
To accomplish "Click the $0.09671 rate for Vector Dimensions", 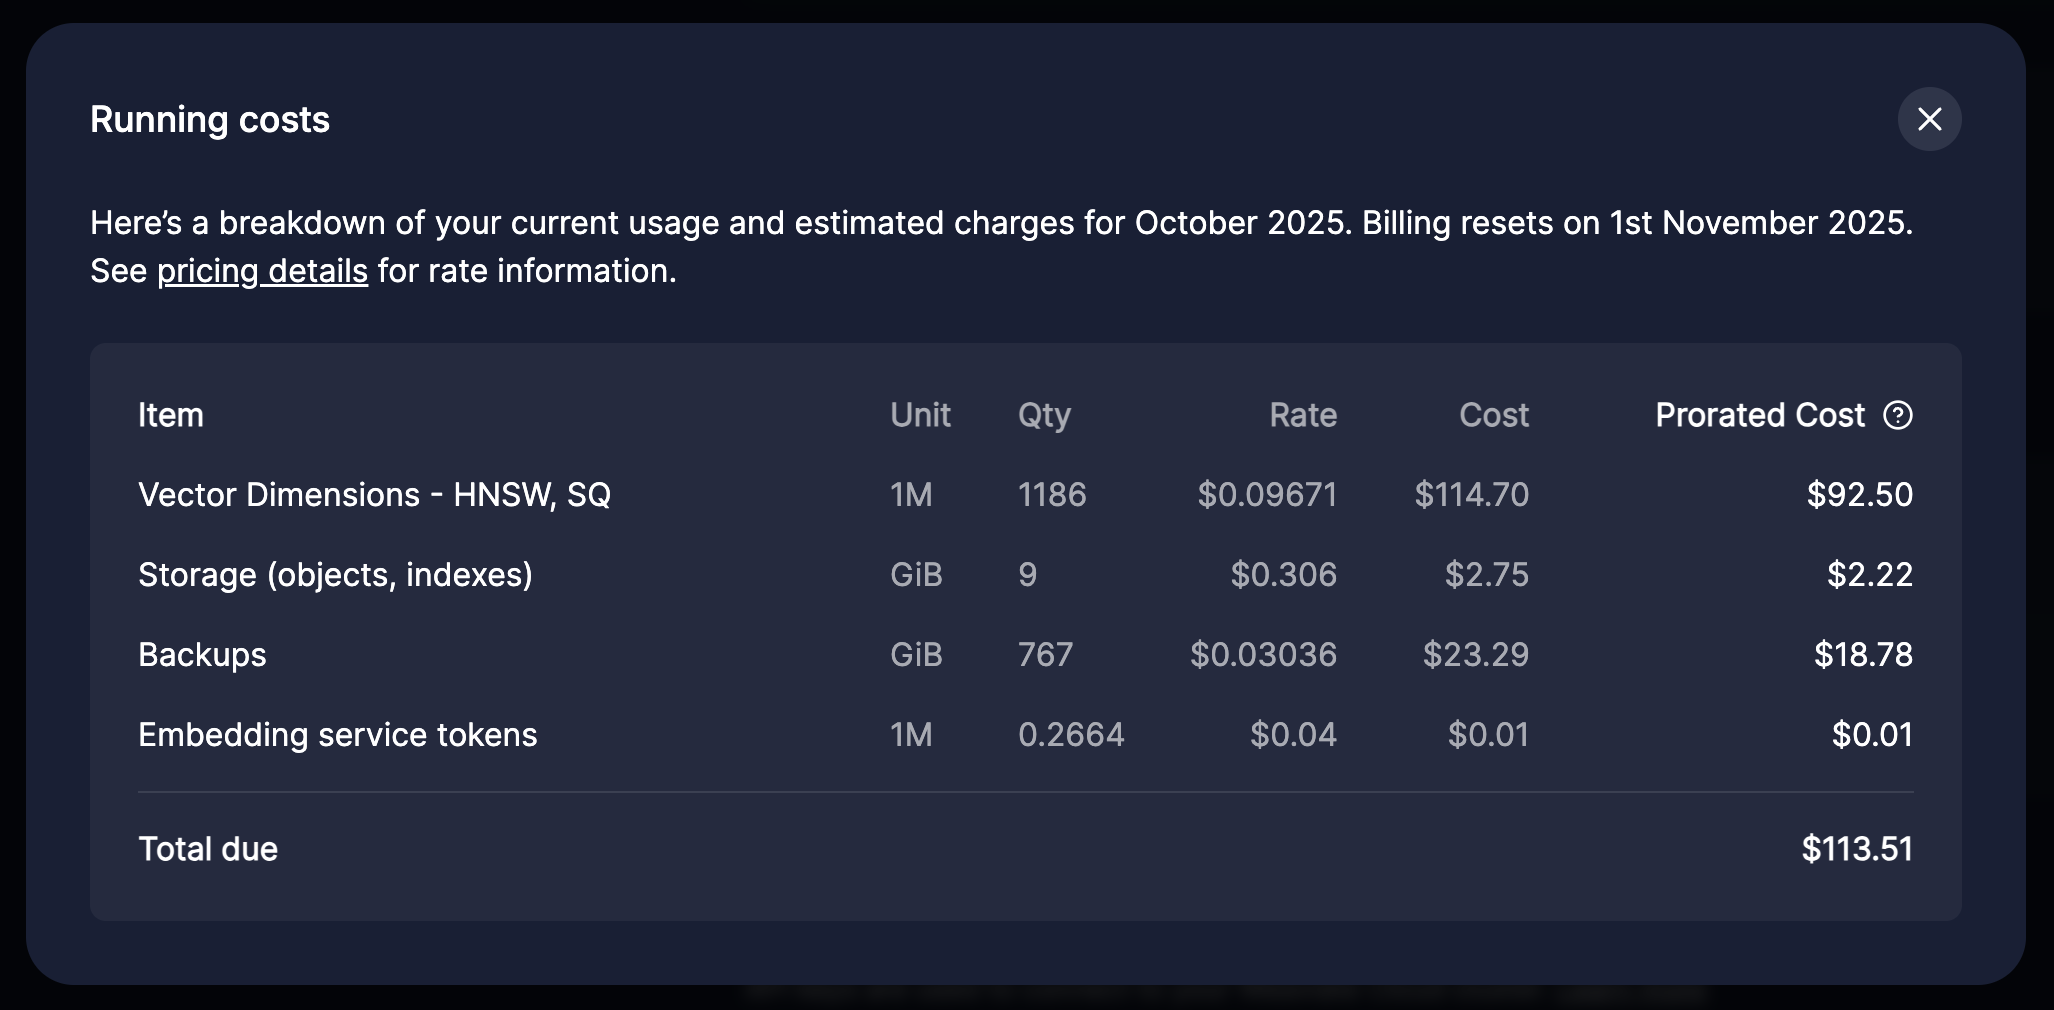I will [1266, 494].
